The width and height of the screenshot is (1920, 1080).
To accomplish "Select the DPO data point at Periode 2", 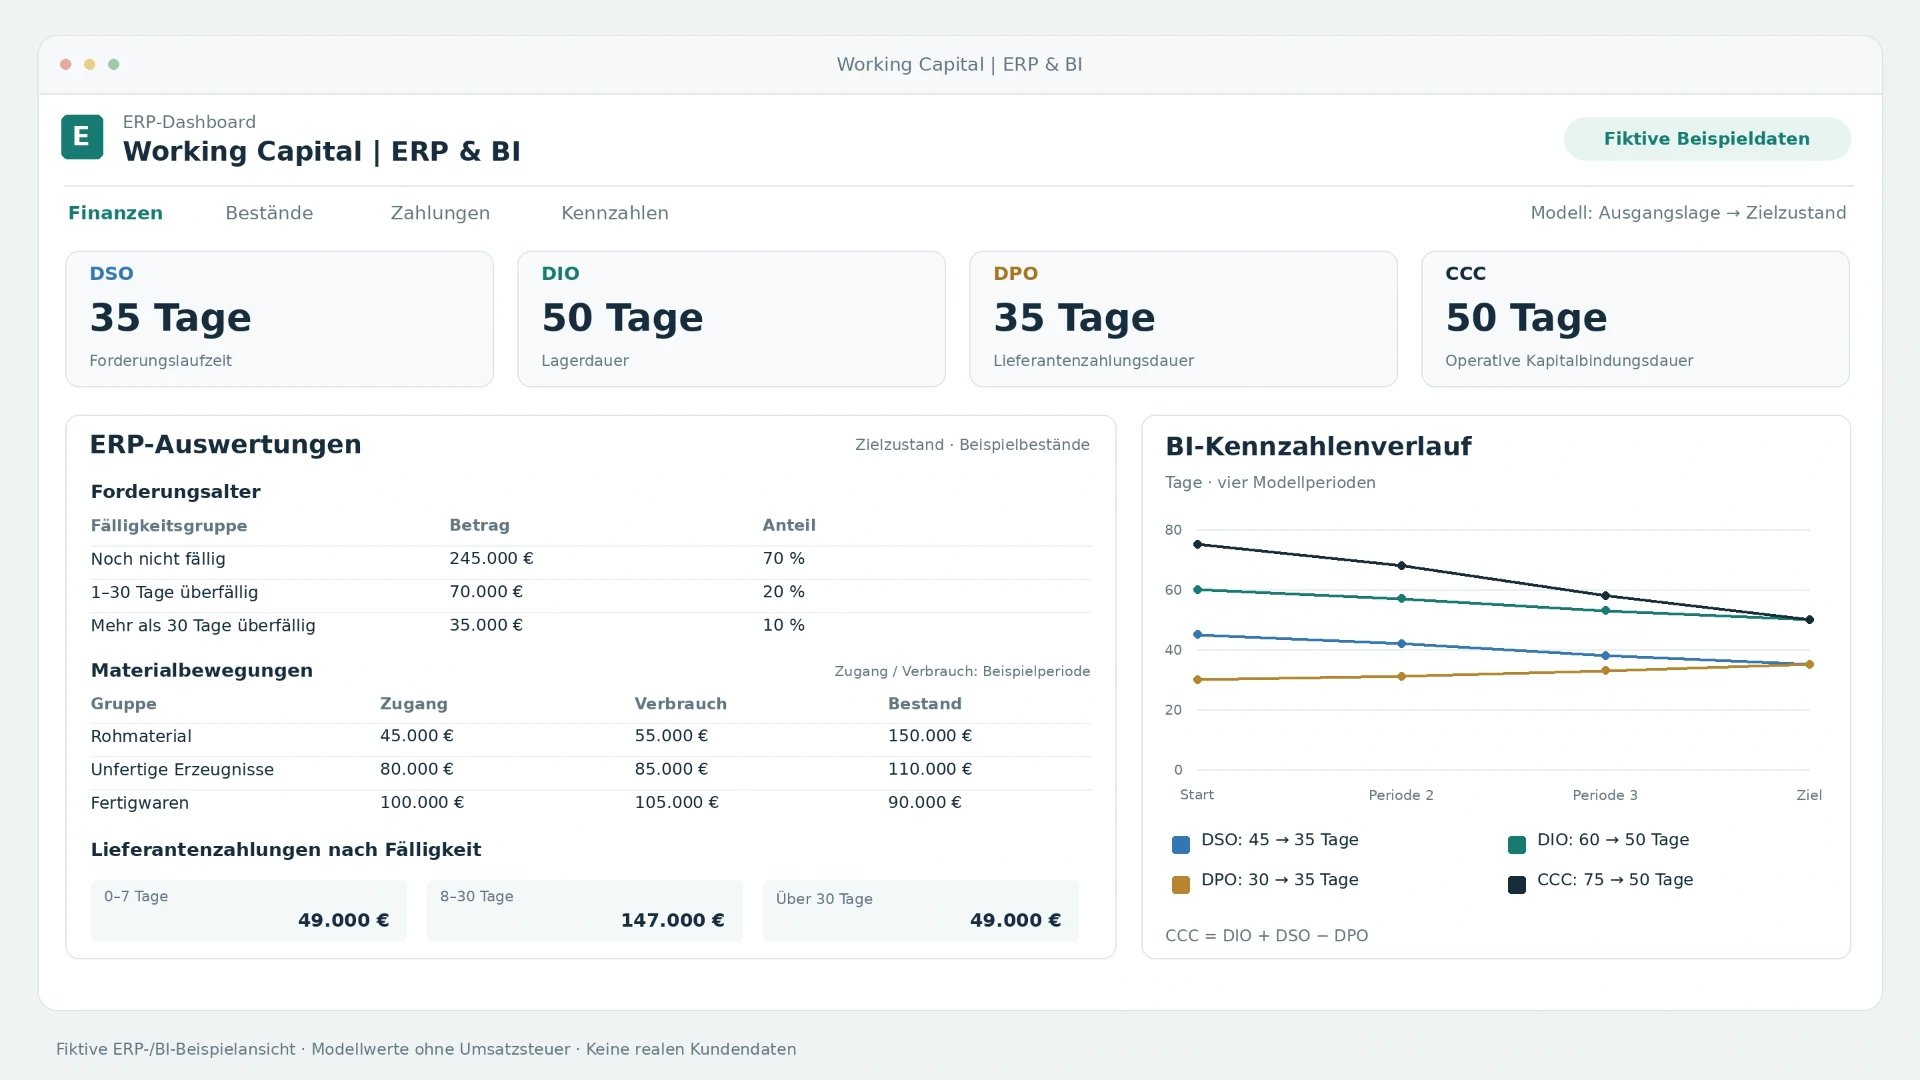I will [1402, 677].
